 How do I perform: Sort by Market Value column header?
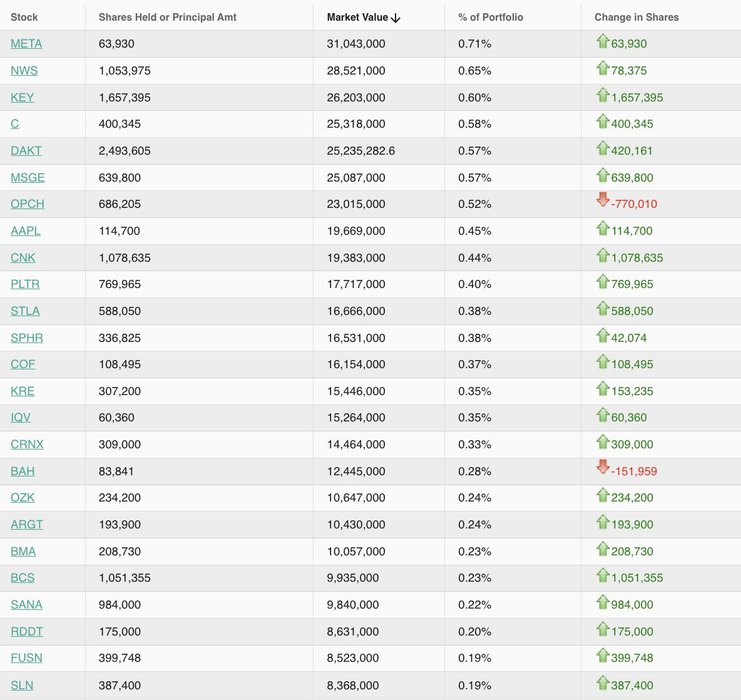[x=357, y=17]
